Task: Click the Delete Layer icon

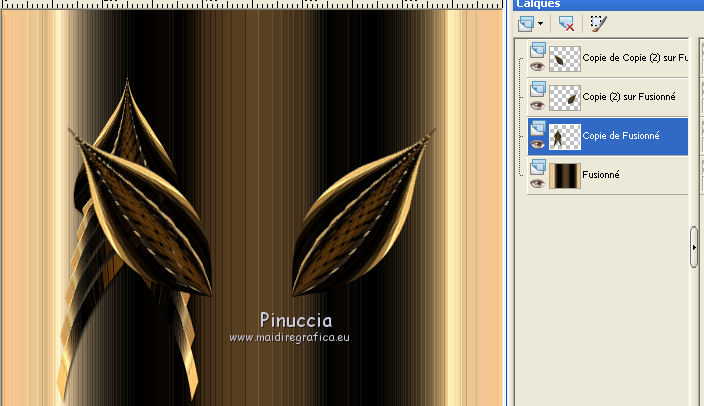Action: (566, 23)
